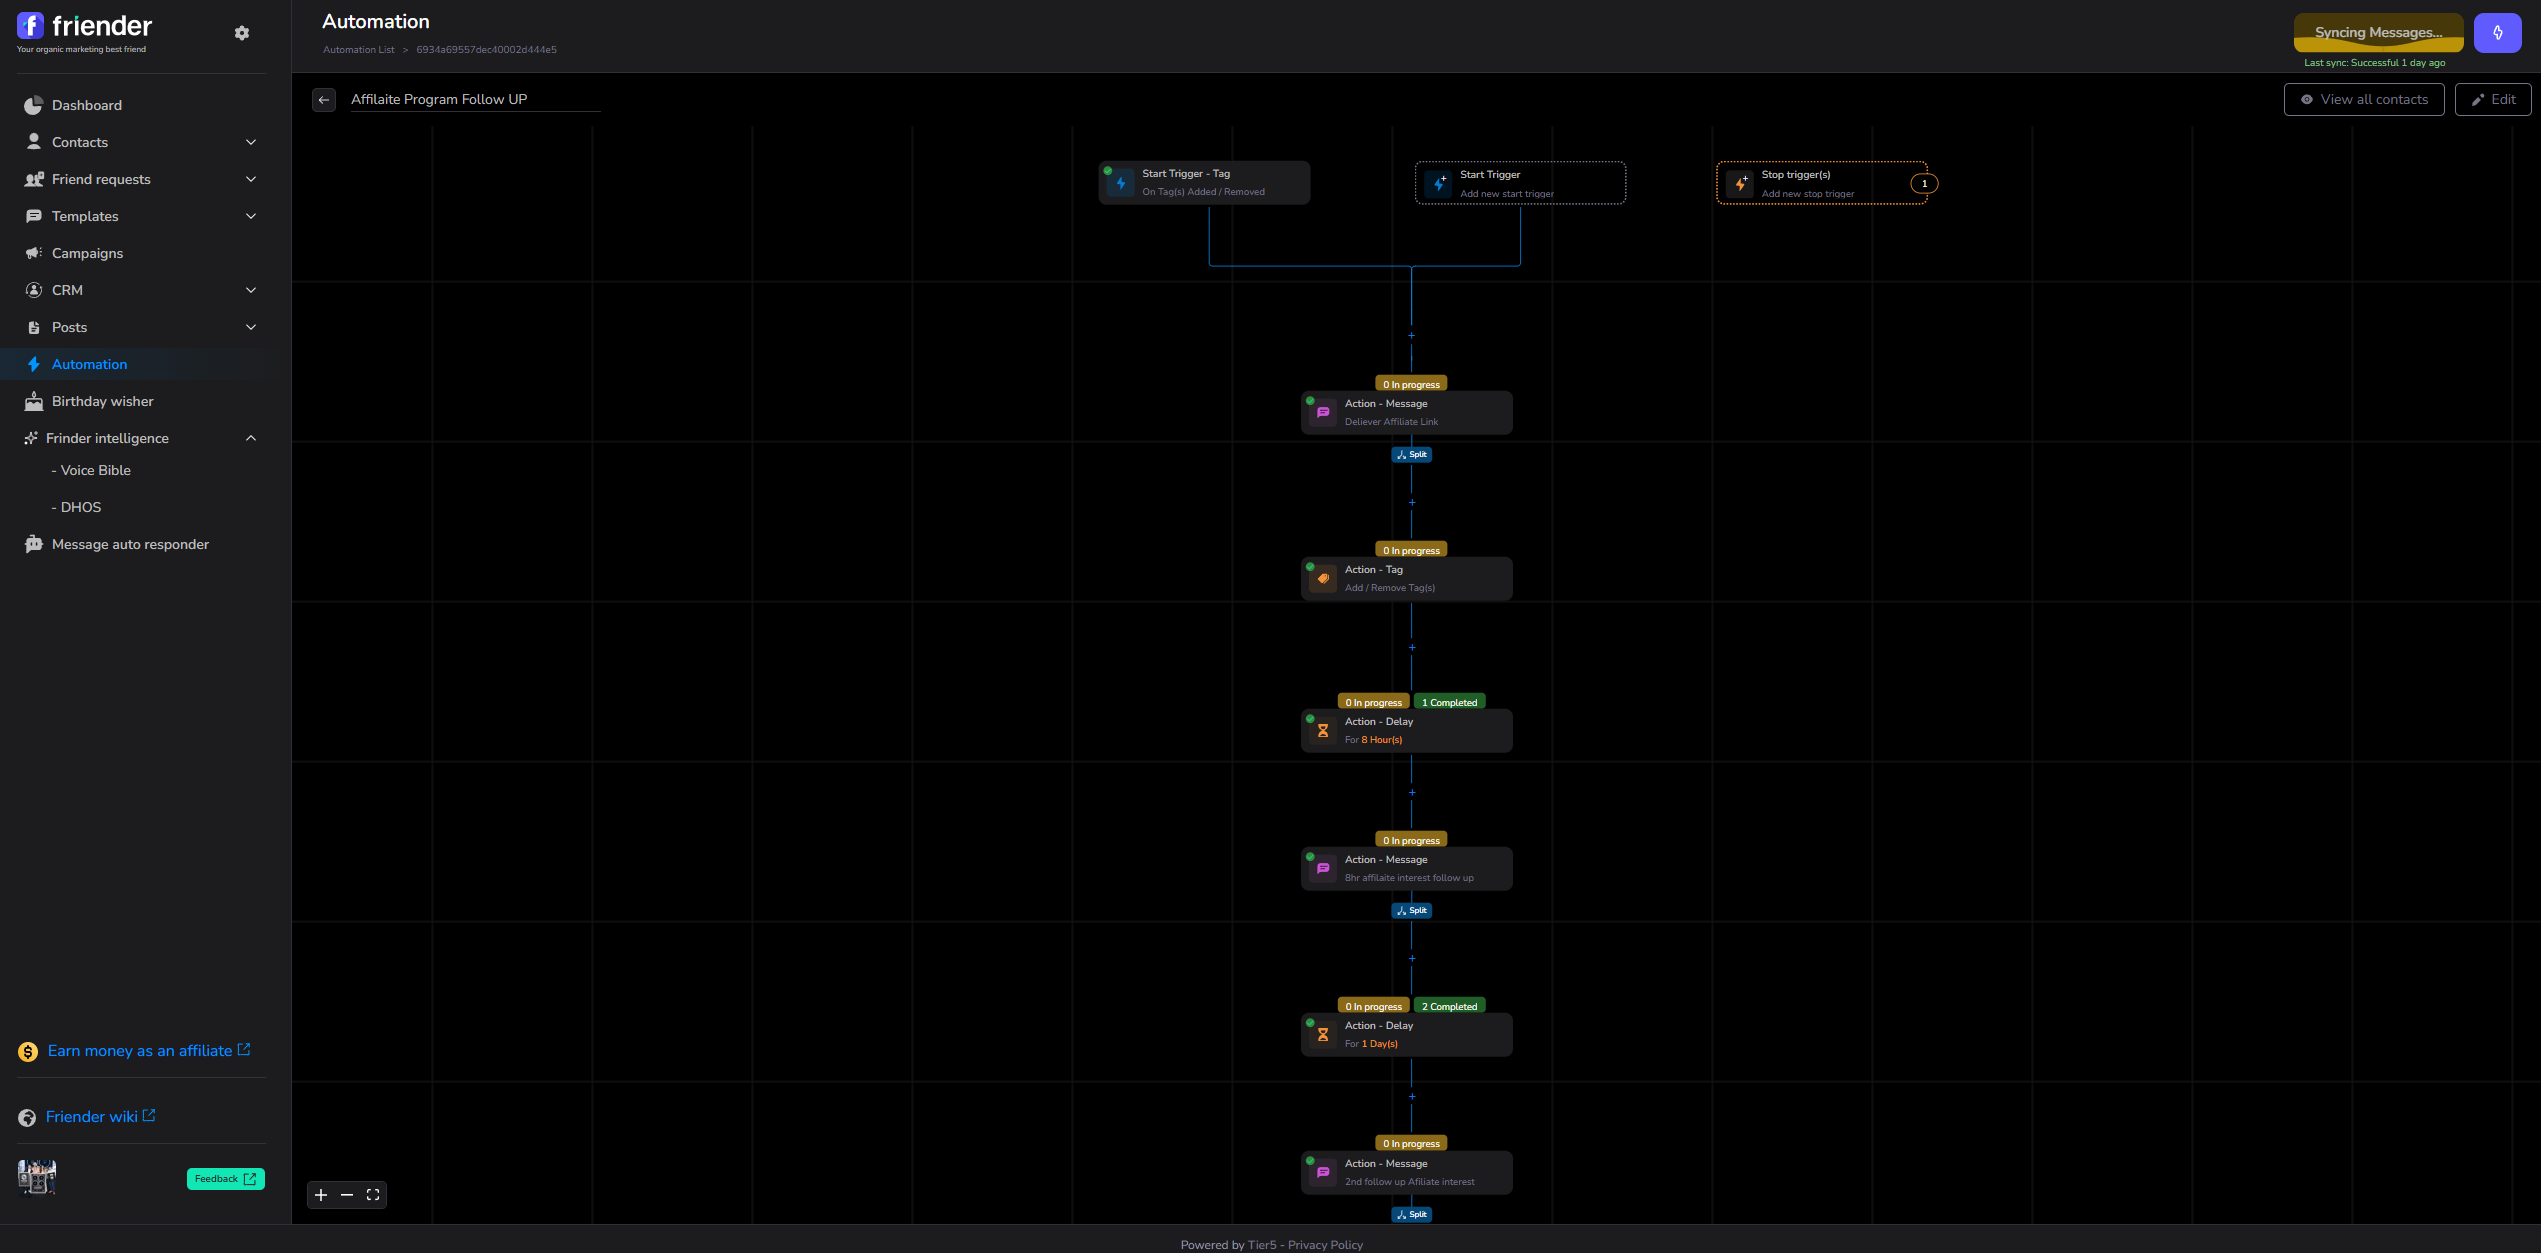Click the profile avatar thumbnail
The width and height of the screenshot is (2541, 1253).
(x=37, y=1177)
